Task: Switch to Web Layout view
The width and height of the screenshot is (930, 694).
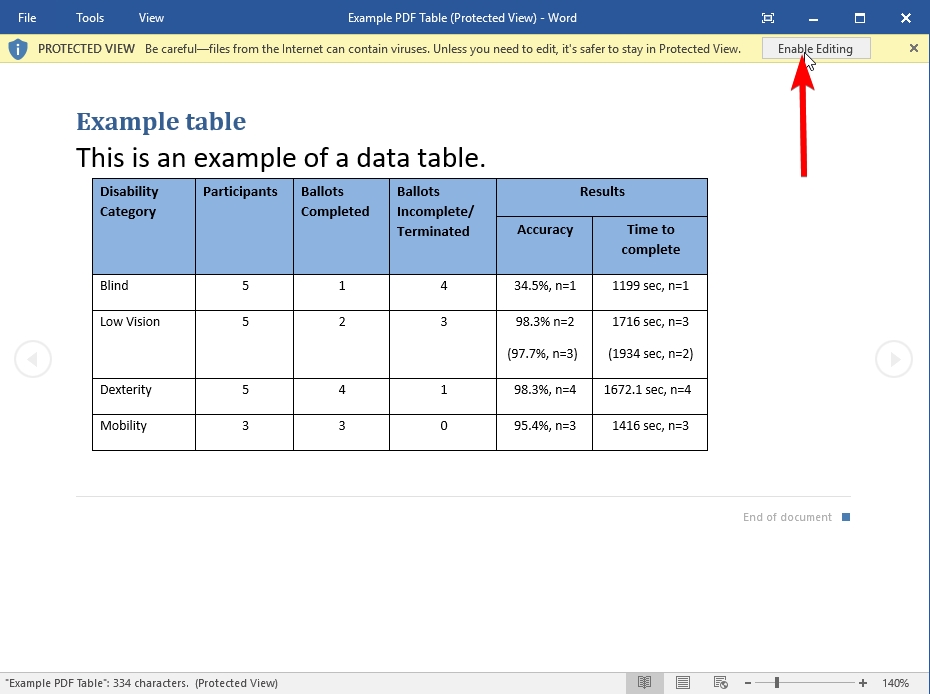Action: pyautogui.click(x=720, y=682)
